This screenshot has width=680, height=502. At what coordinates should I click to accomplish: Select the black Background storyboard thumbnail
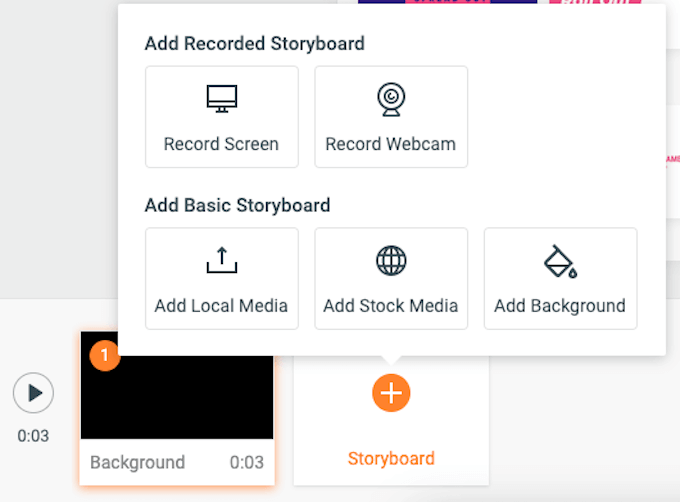tap(177, 390)
